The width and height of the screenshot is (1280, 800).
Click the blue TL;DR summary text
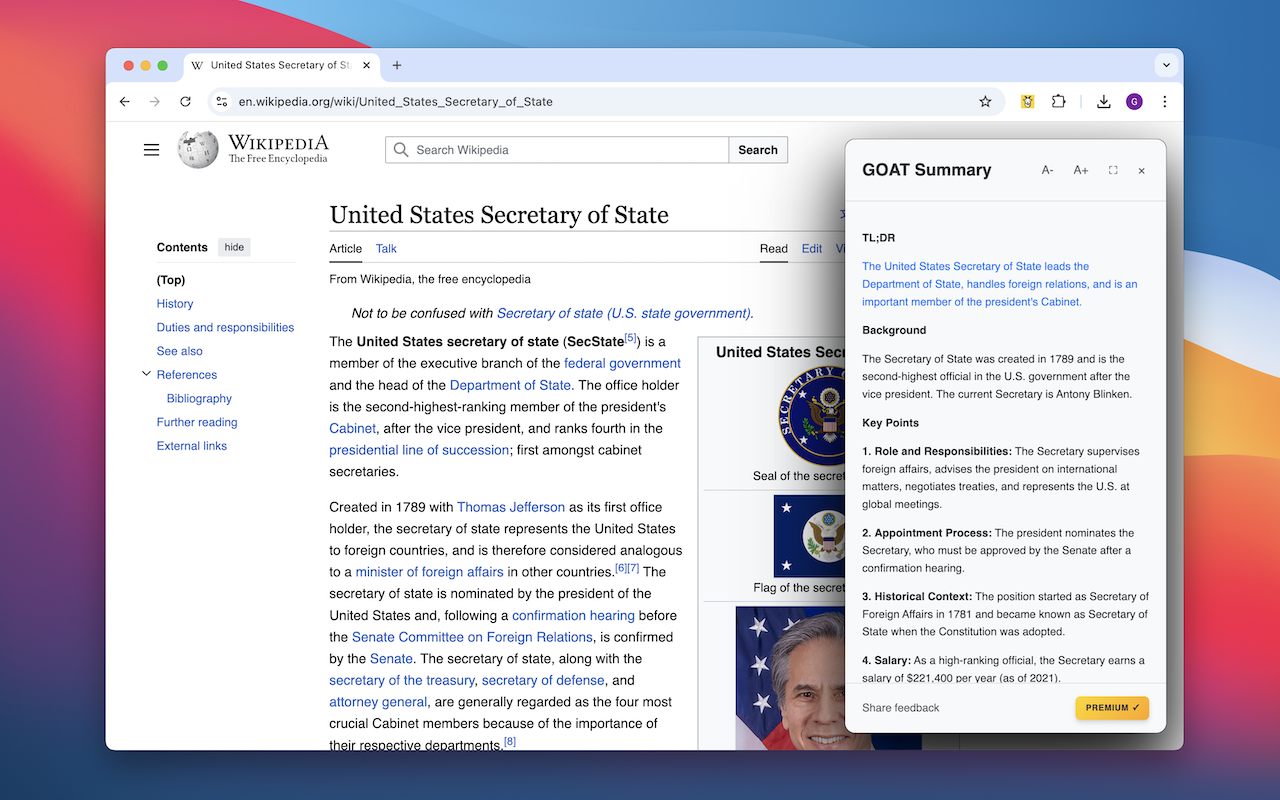tap(1000, 284)
